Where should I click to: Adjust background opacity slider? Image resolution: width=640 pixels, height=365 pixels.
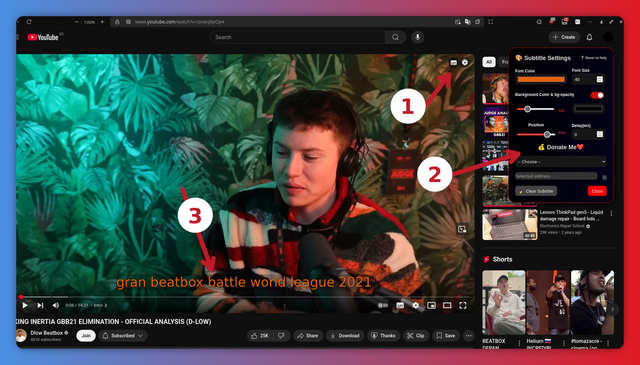coord(535,109)
